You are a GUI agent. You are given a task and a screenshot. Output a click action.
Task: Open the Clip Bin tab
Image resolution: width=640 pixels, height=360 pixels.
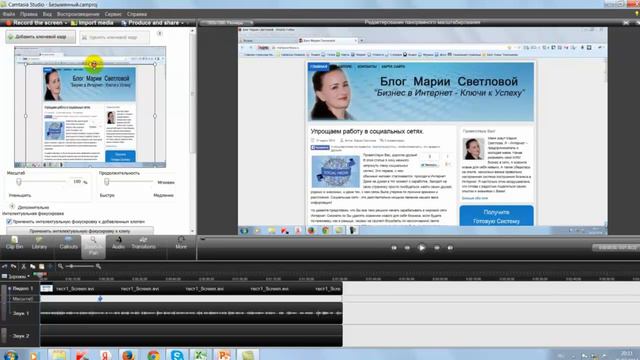pyautogui.click(x=14, y=243)
